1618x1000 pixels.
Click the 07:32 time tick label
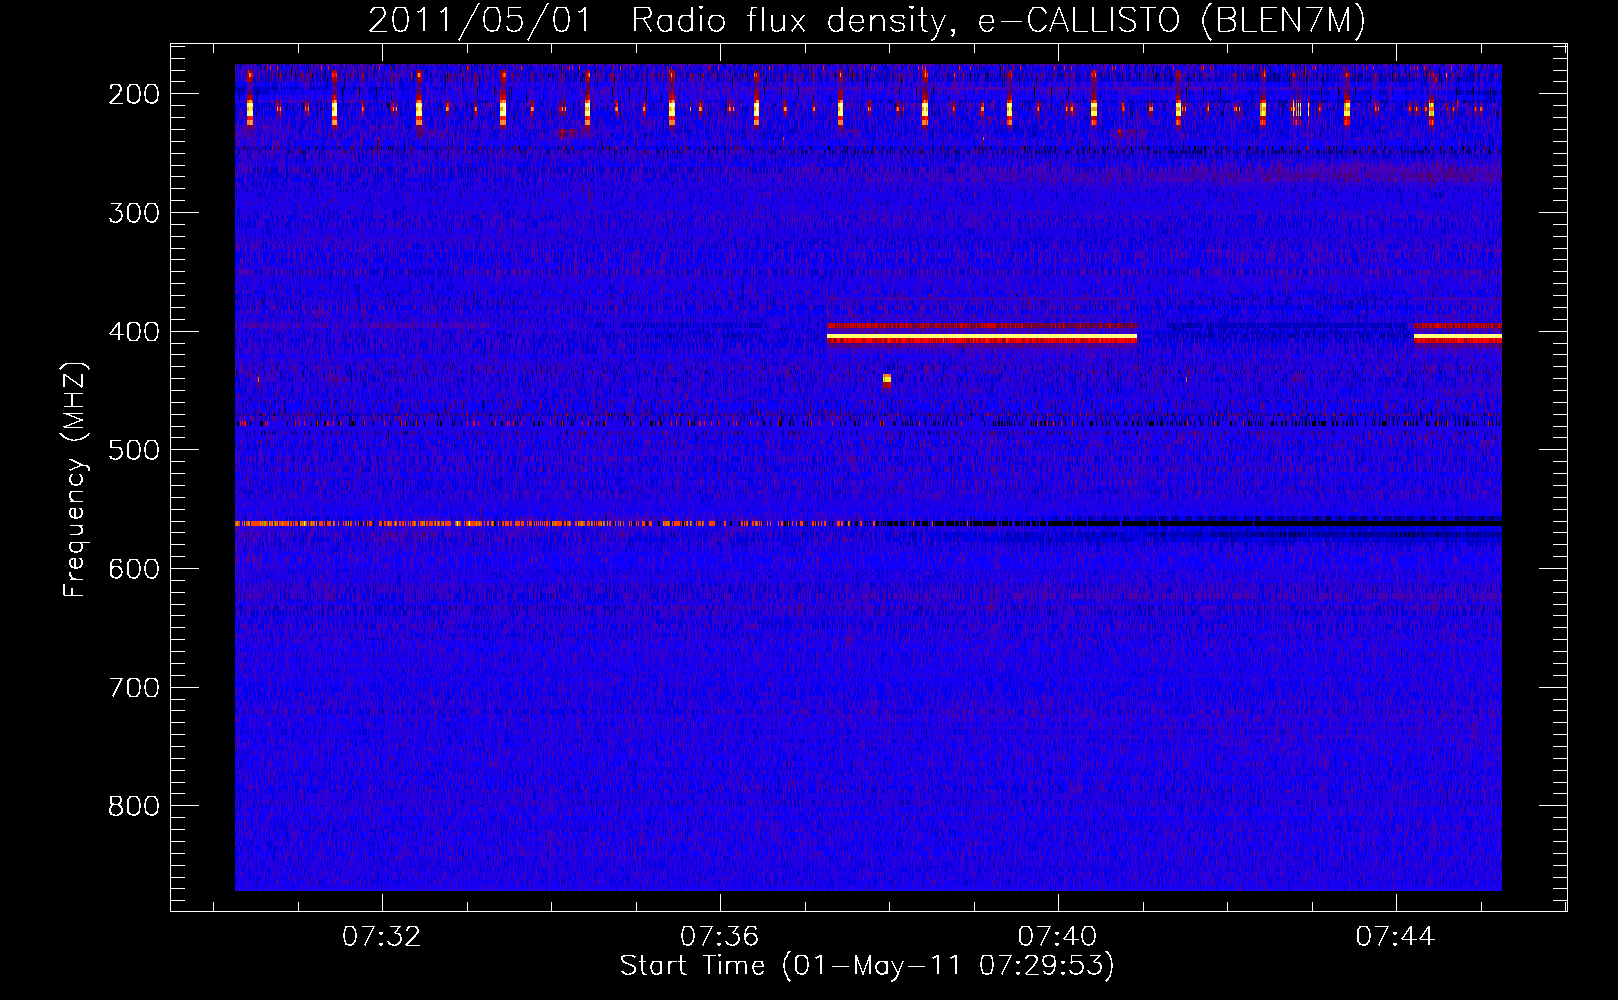click(382, 937)
